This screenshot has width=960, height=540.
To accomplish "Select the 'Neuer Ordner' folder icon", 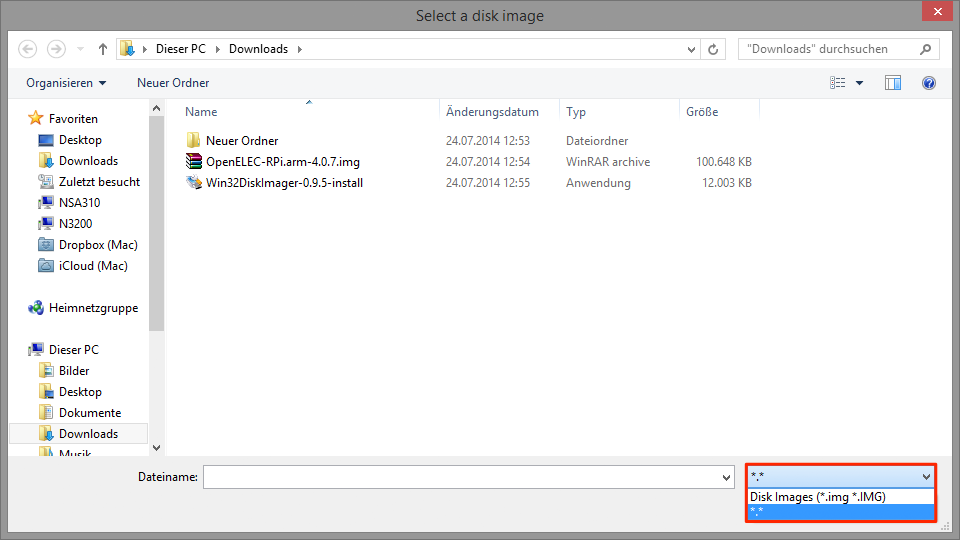I will coord(193,140).
